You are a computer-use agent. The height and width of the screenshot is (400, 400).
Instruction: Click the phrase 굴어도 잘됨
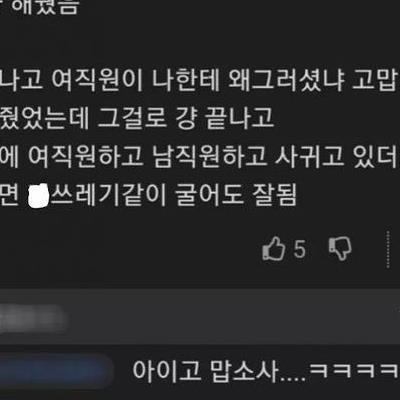pos(235,195)
